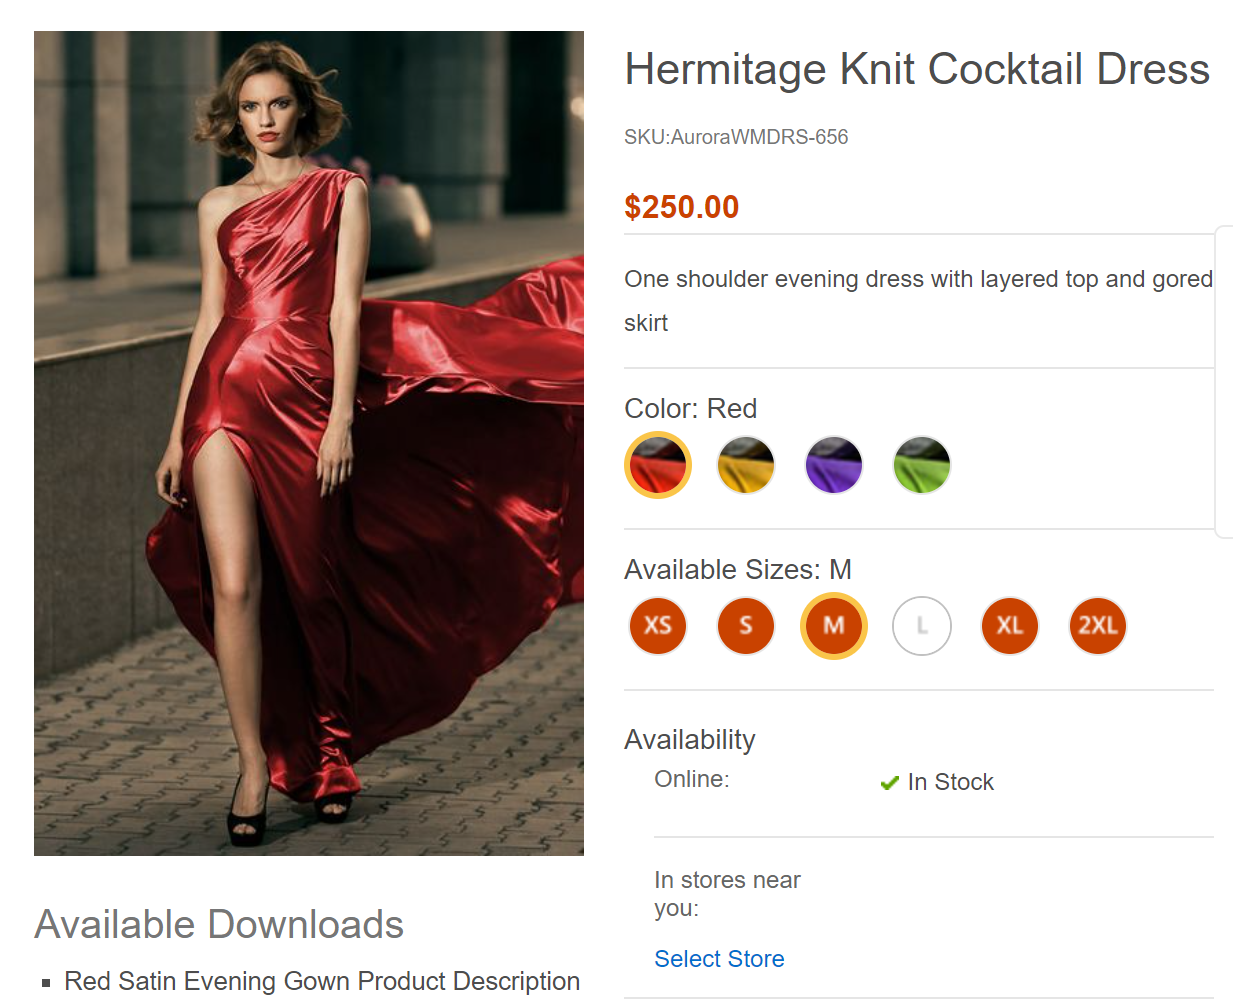Select size XS for the dress
Viewport: 1233px width, 1004px height.
click(658, 625)
